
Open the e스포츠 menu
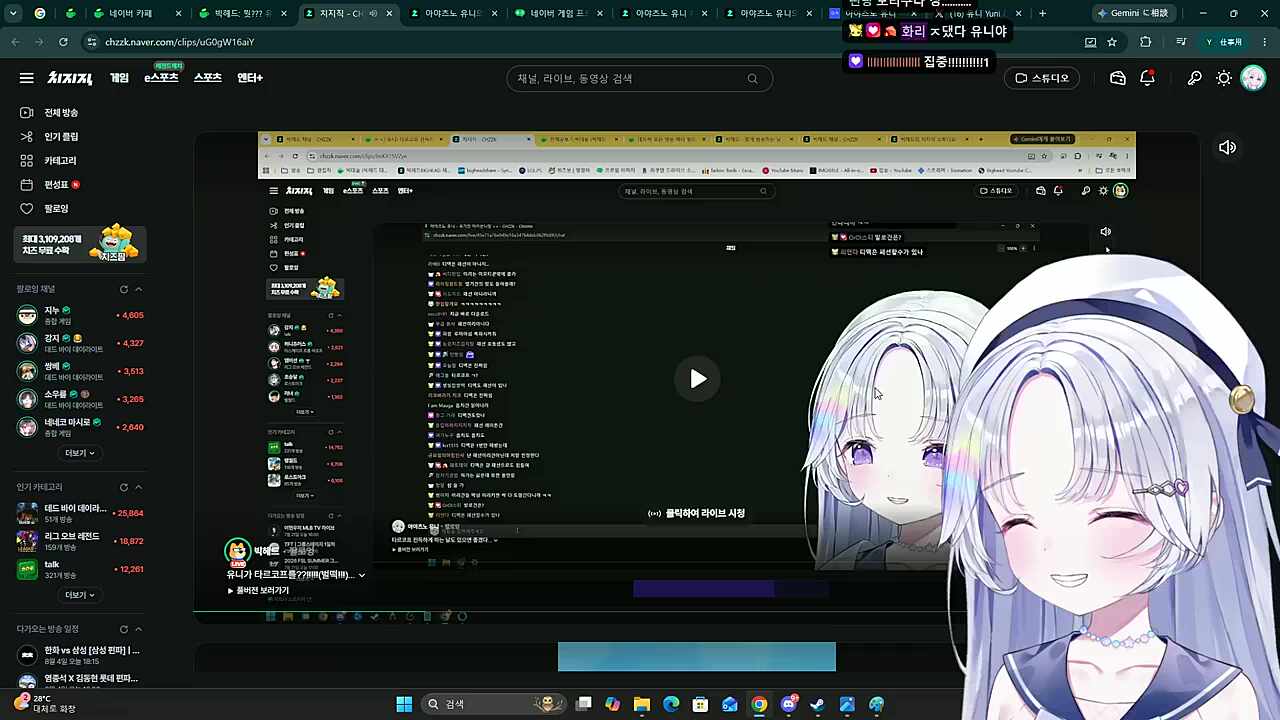161,78
